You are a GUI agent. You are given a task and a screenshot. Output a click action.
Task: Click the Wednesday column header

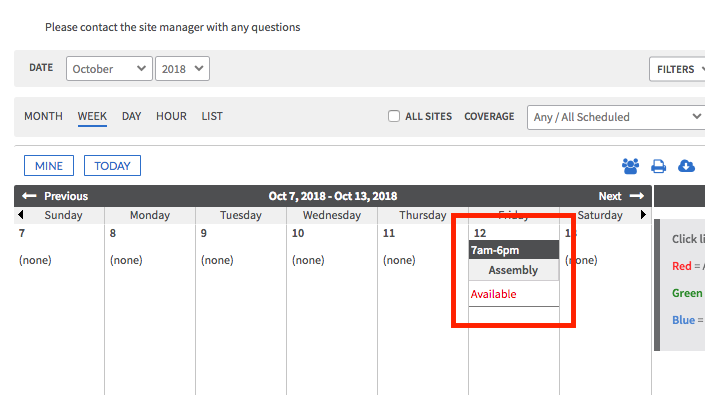(332, 215)
